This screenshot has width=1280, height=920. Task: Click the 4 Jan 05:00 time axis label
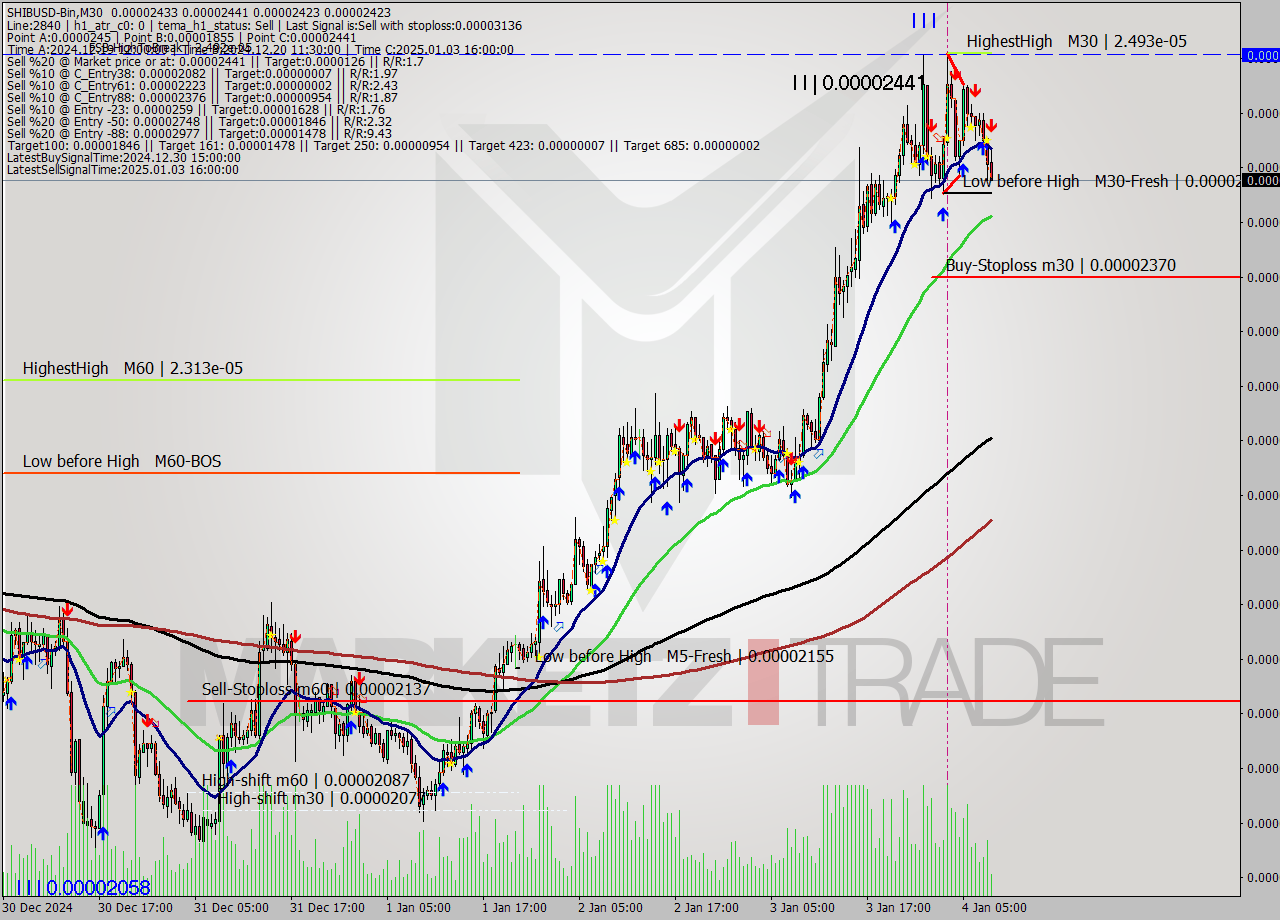point(995,908)
